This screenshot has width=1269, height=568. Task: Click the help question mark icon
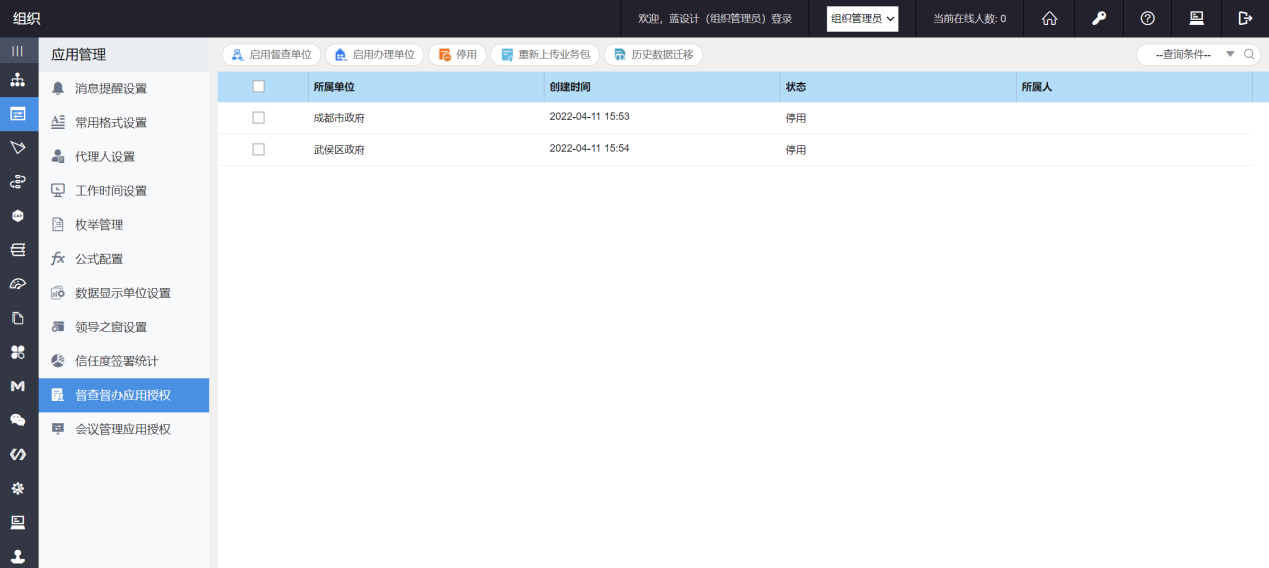point(1147,18)
